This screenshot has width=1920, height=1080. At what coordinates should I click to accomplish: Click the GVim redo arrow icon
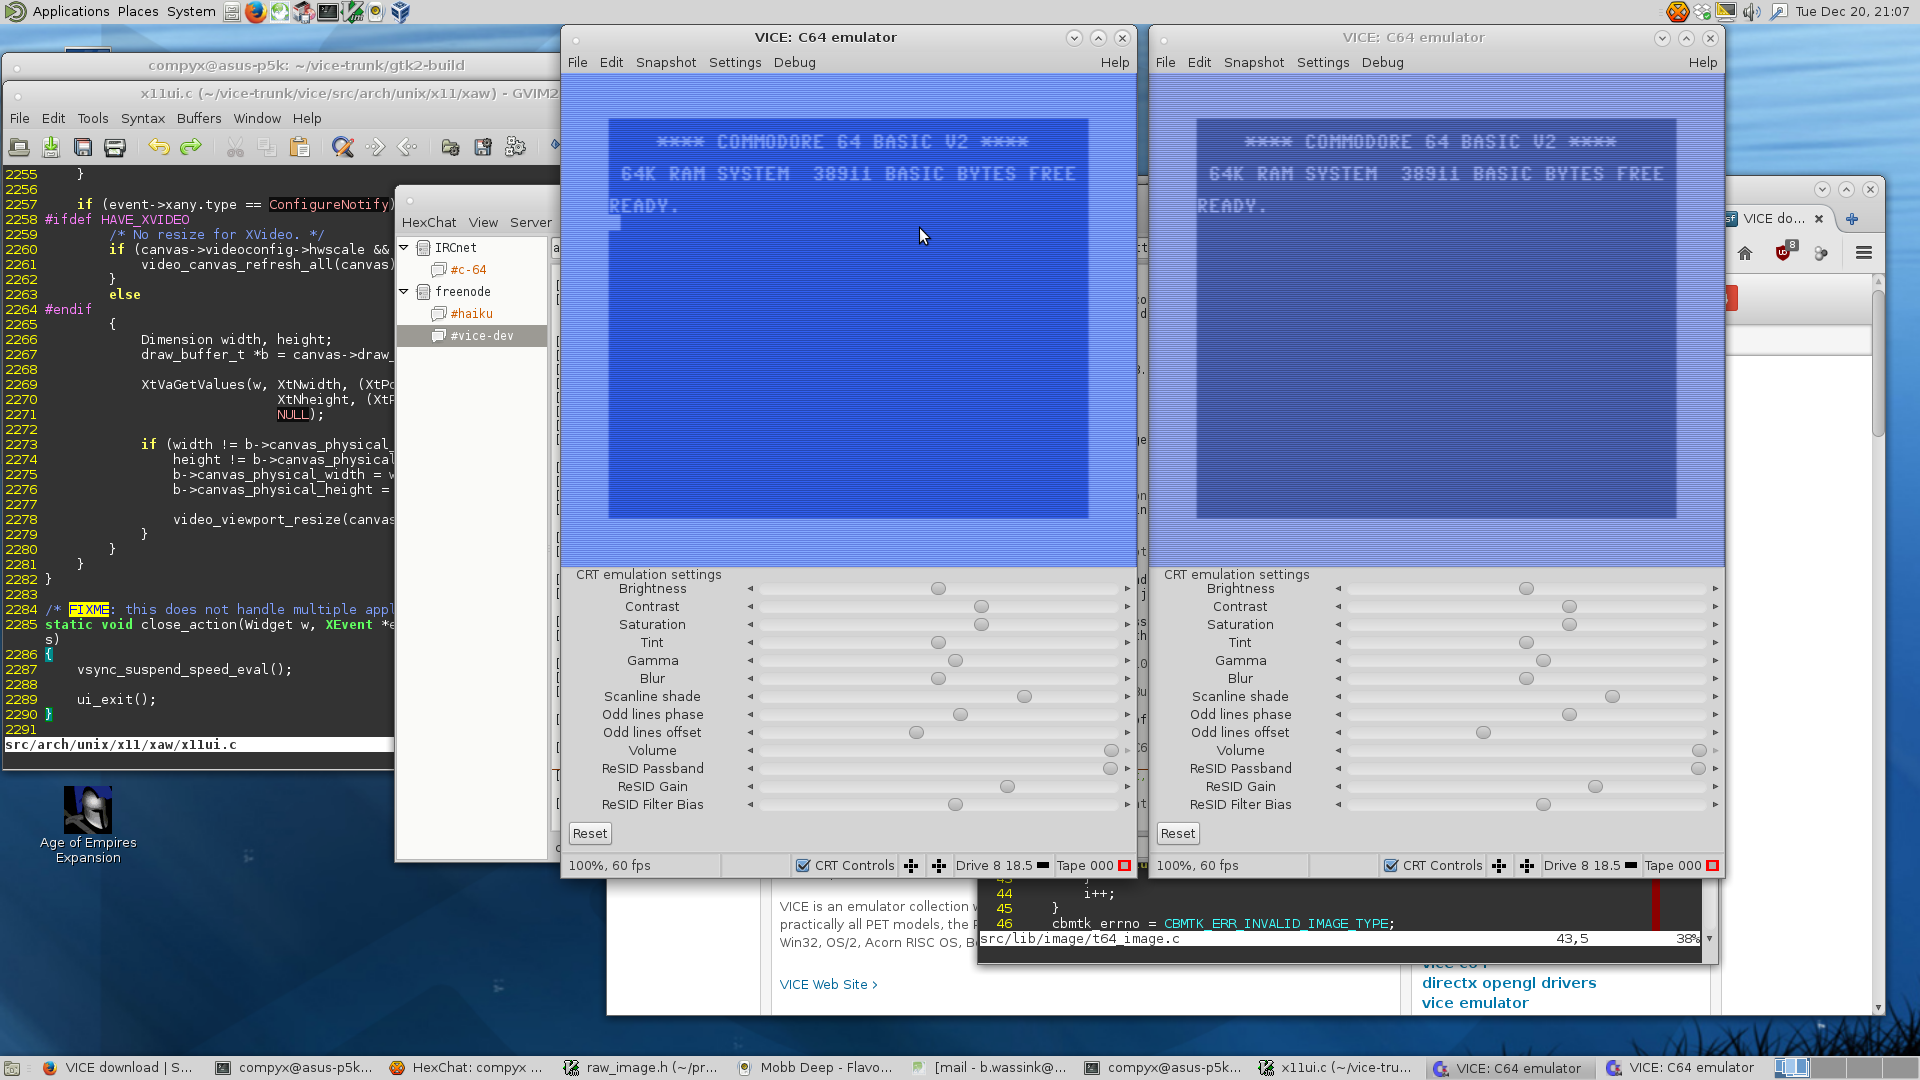[x=190, y=147]
